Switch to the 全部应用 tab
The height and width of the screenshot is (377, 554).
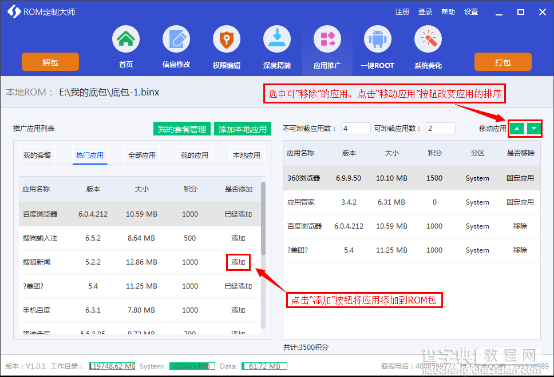tap(142, 155)
